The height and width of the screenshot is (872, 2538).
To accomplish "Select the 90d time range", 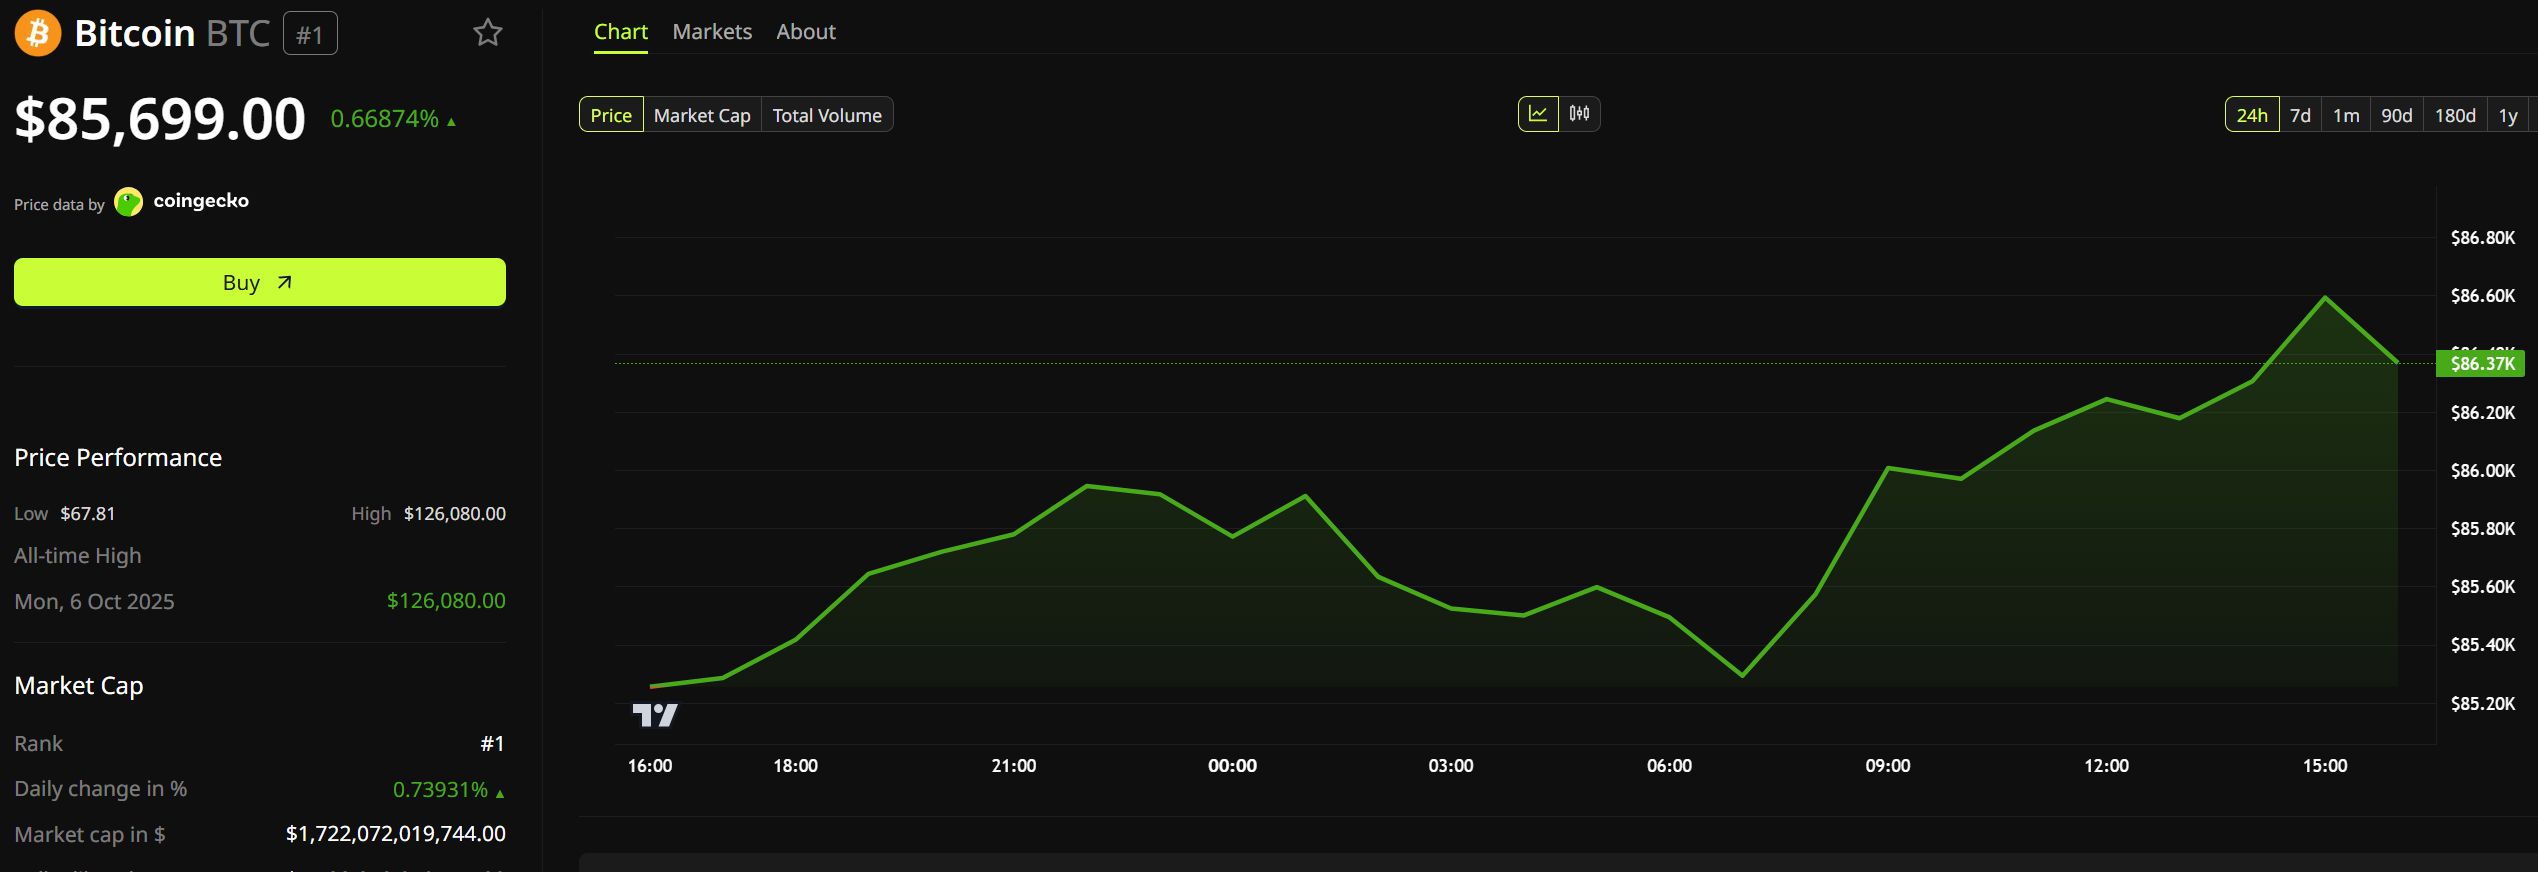I will click(x=2396, y=115).
